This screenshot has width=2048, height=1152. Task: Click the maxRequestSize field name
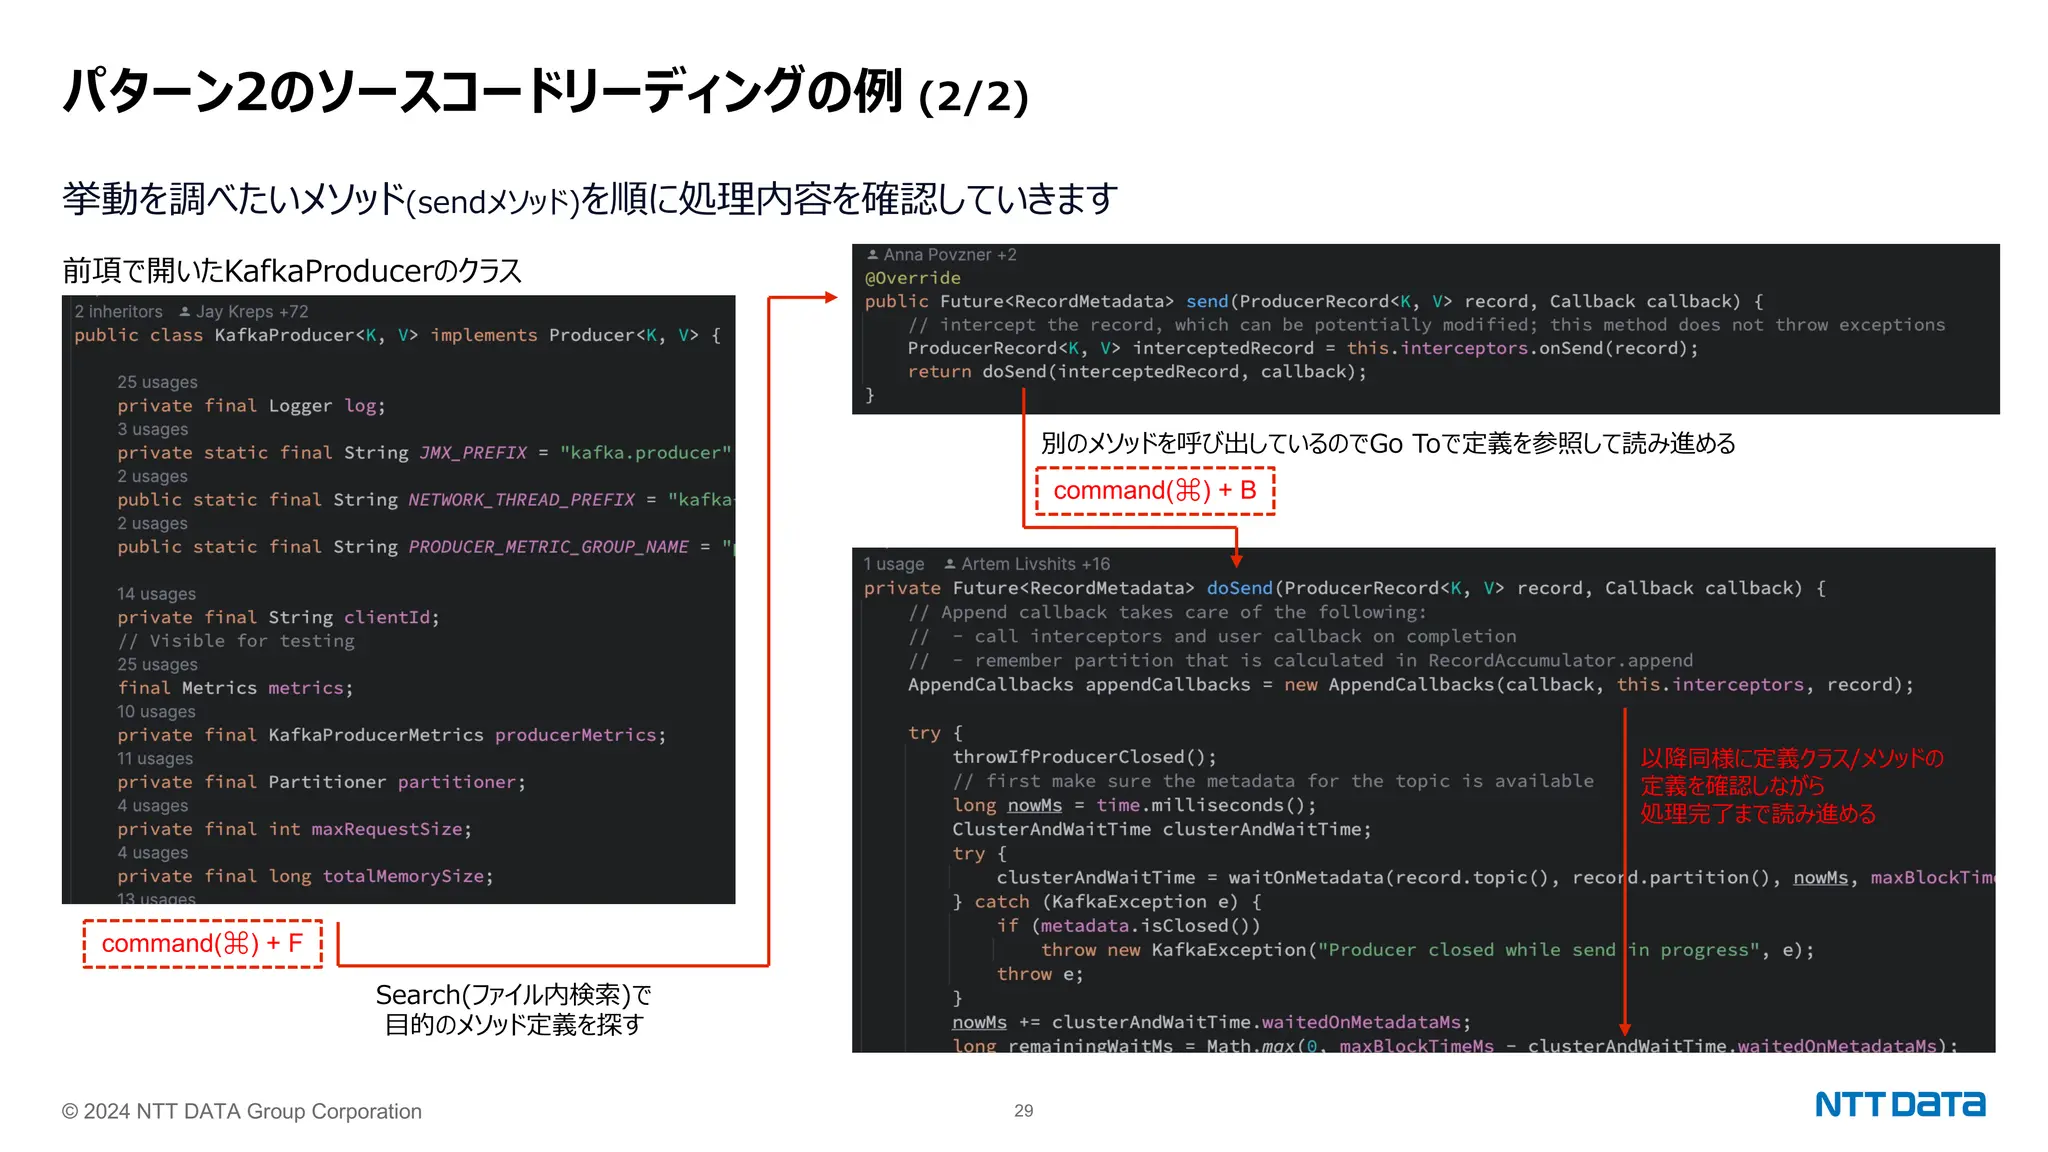(386, 829)
